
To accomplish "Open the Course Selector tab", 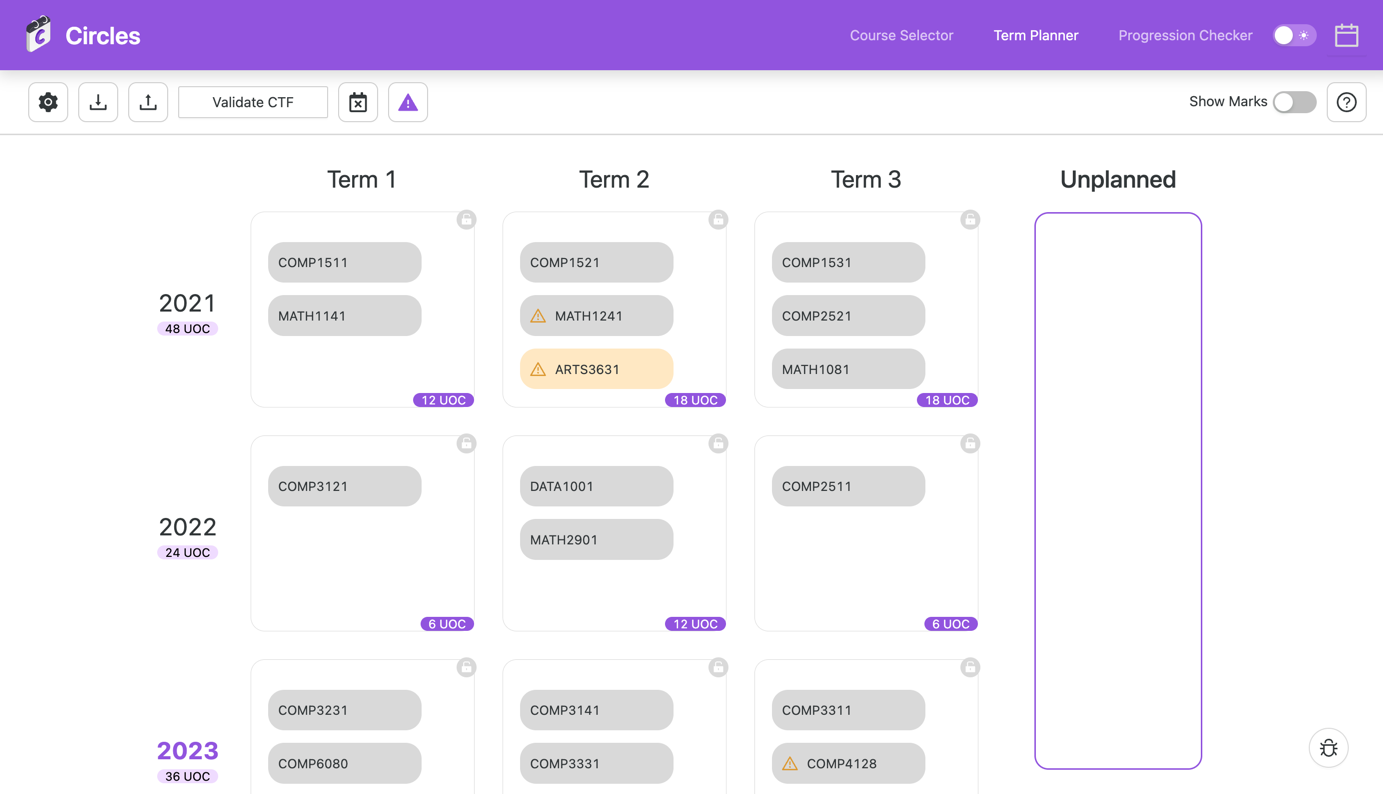I will pyautogui.click(x=901, y=35).
